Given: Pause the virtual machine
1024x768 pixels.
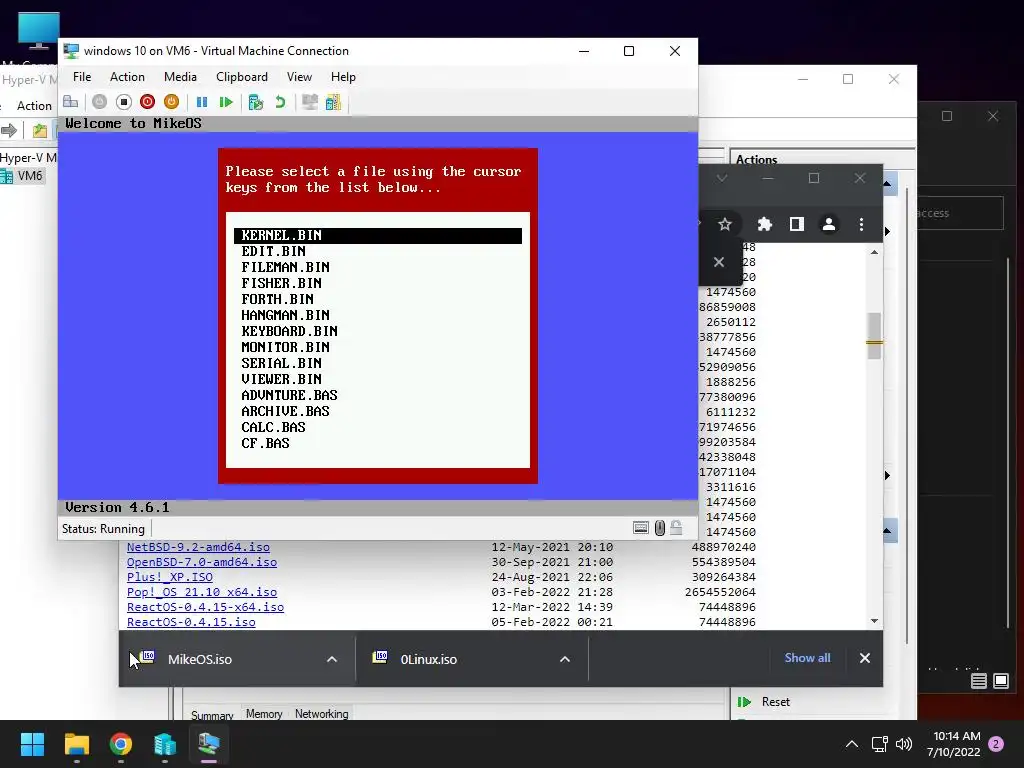Looking at the screenshot, I should pyautogui.click(x=202, y=102).
